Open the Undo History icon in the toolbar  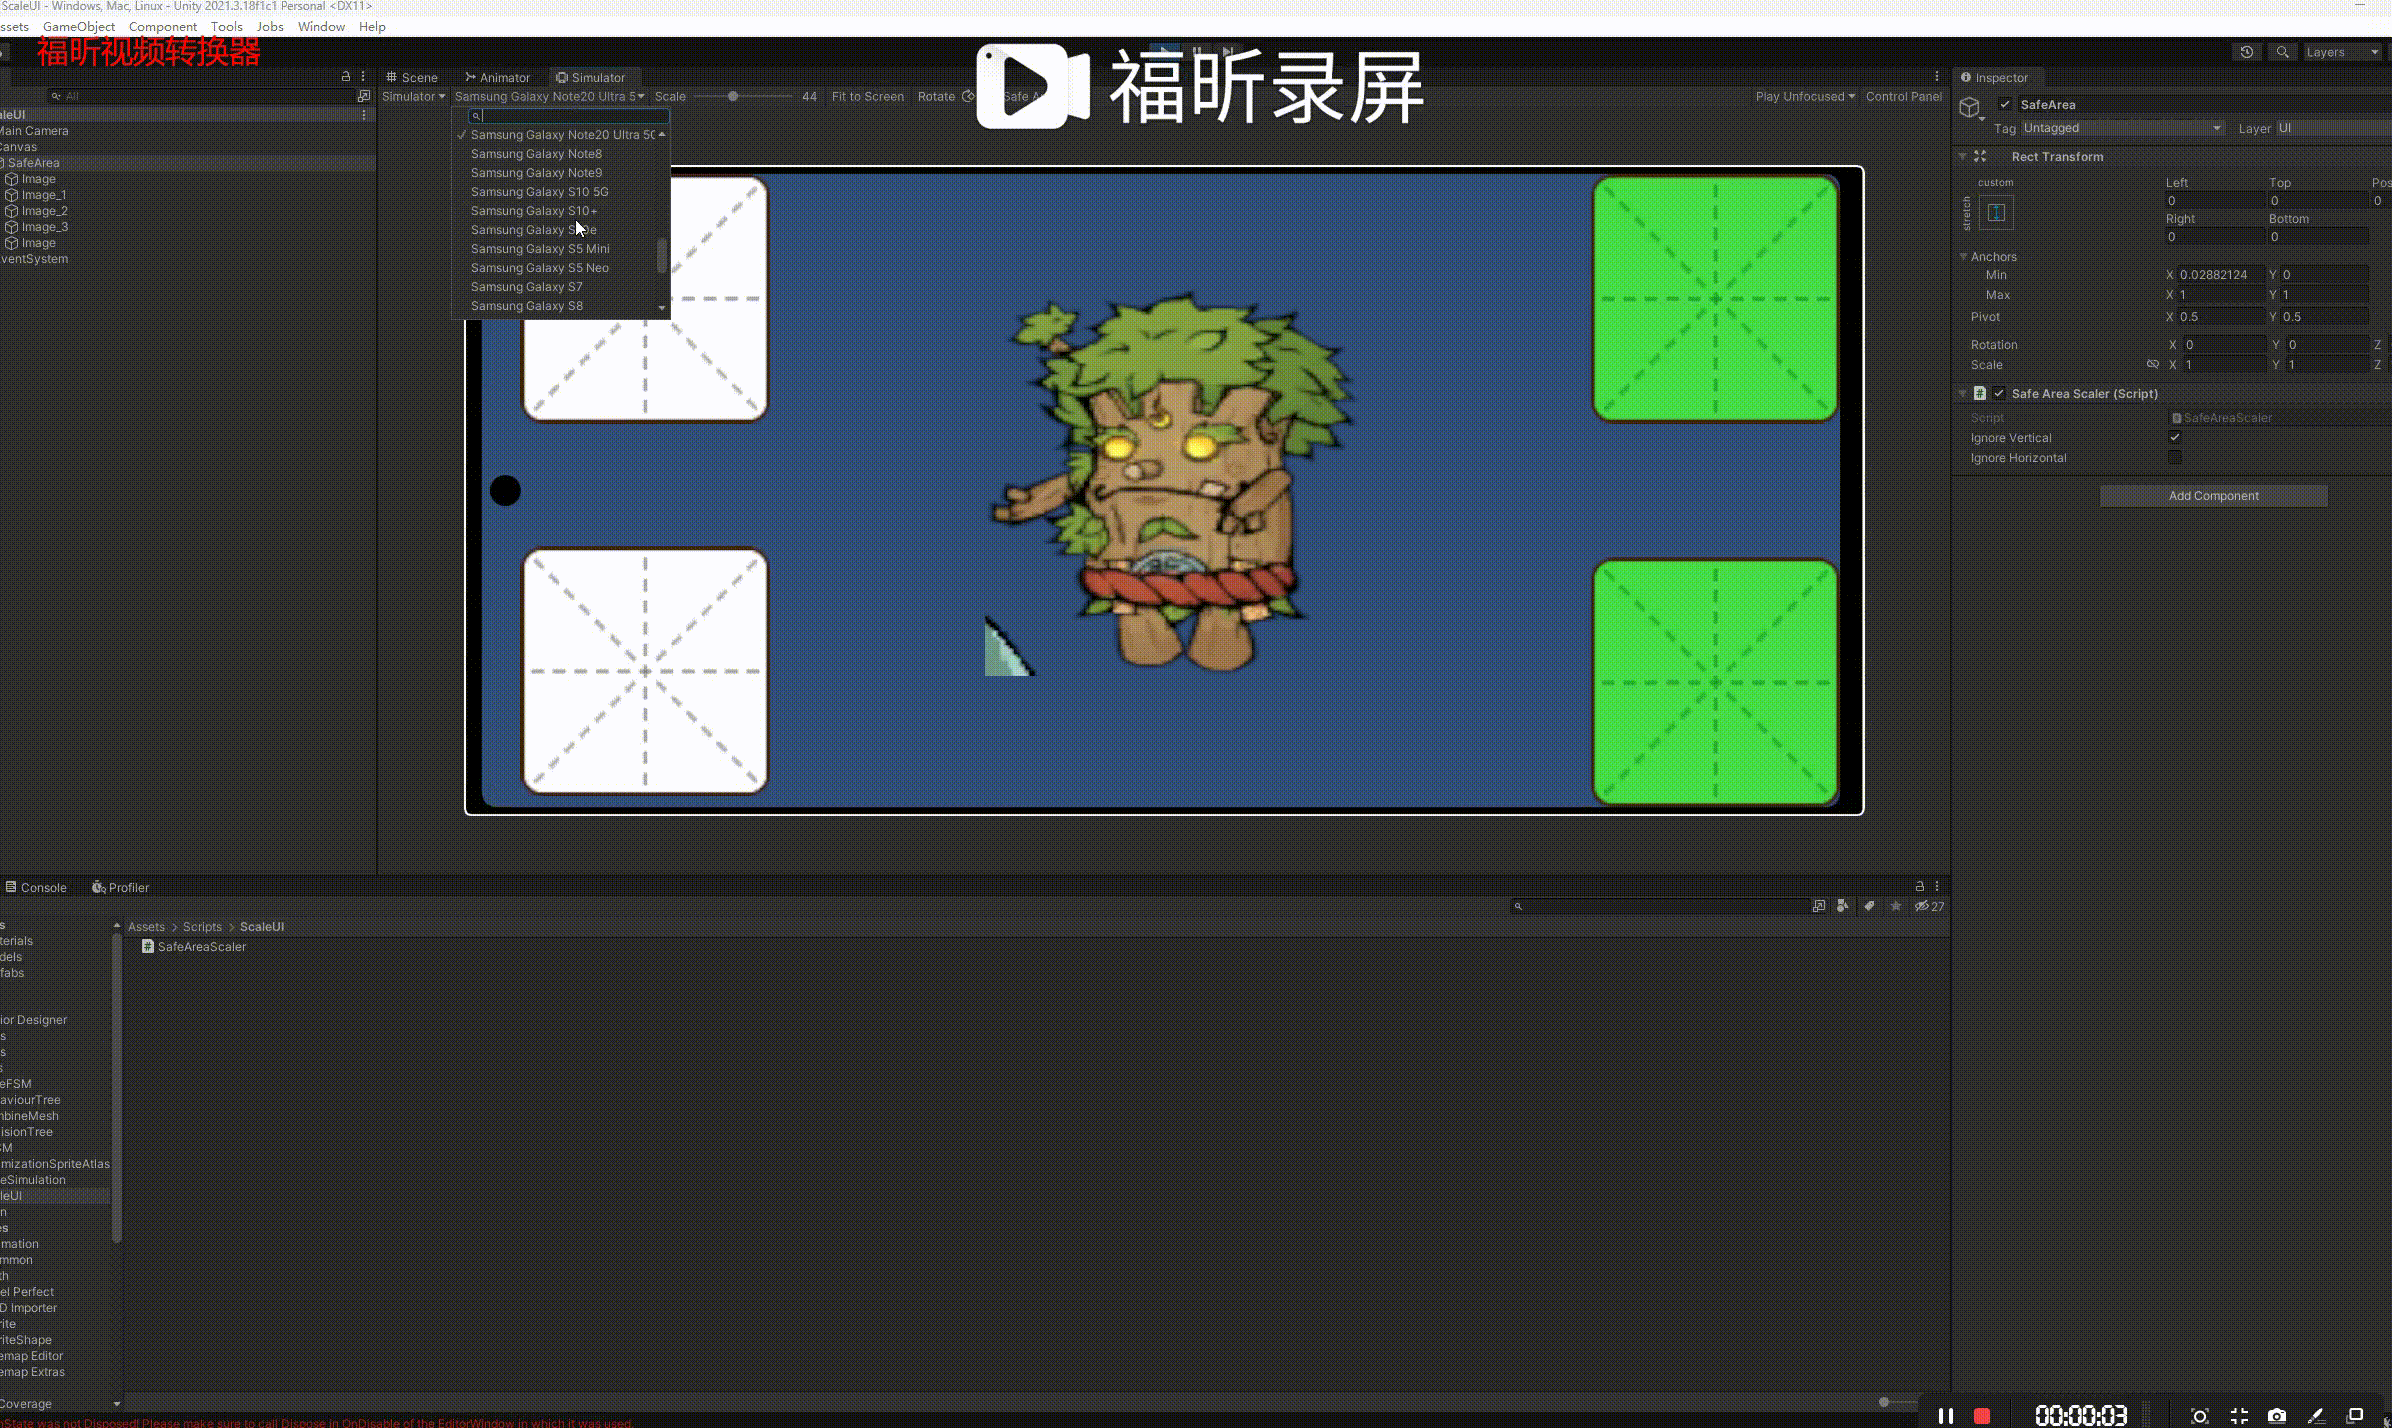coord(2246,52)
